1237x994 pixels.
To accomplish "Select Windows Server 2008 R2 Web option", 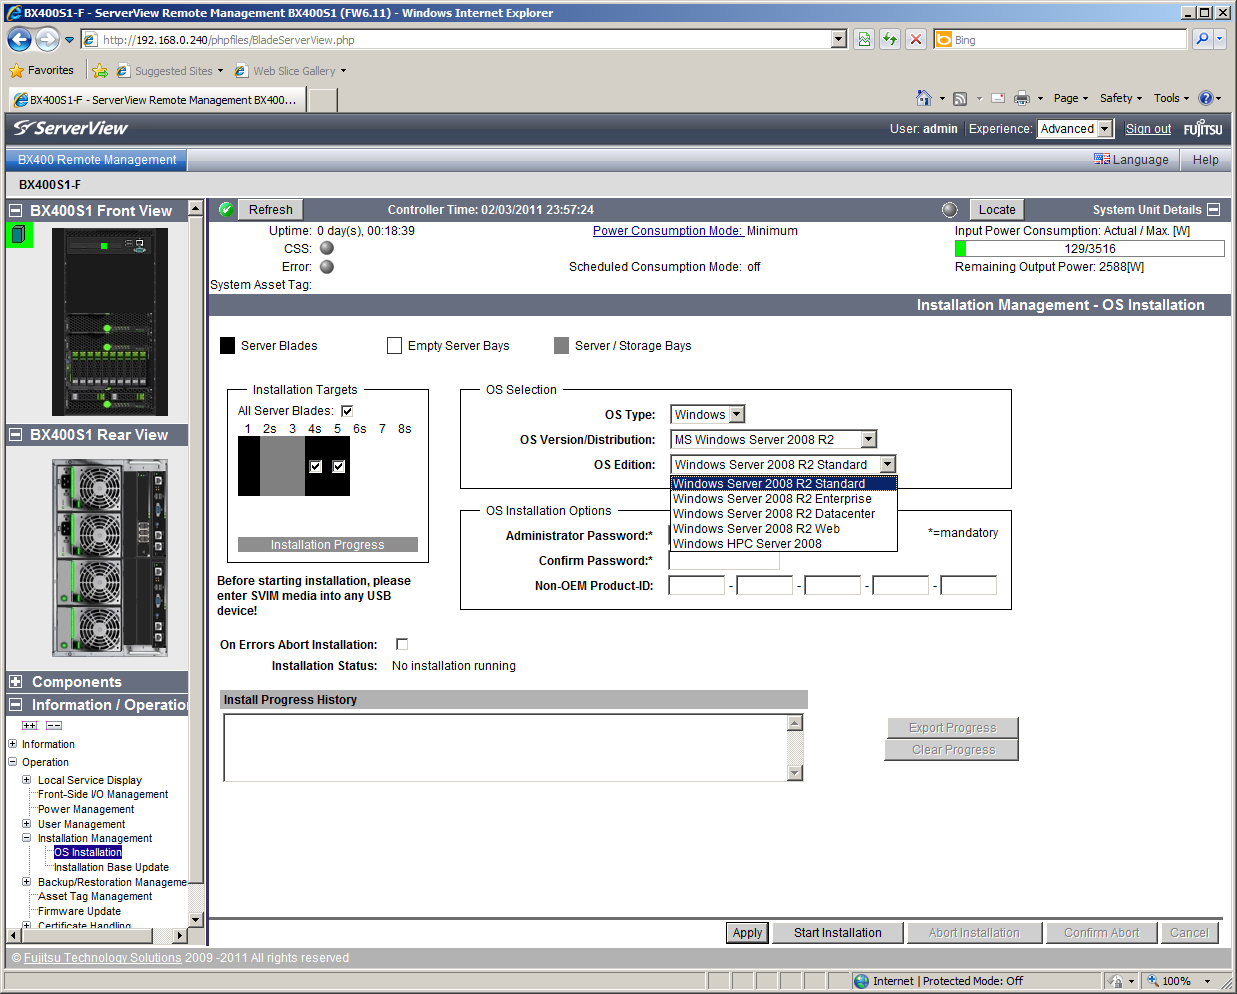I will pos(783,529).
